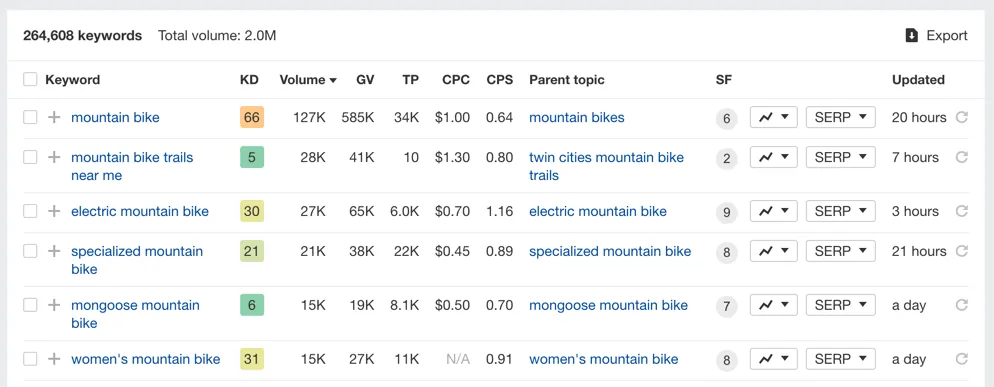Click the plus icon beside mongoose mountain bike
The image size is (994, 387).
(55, 305)
